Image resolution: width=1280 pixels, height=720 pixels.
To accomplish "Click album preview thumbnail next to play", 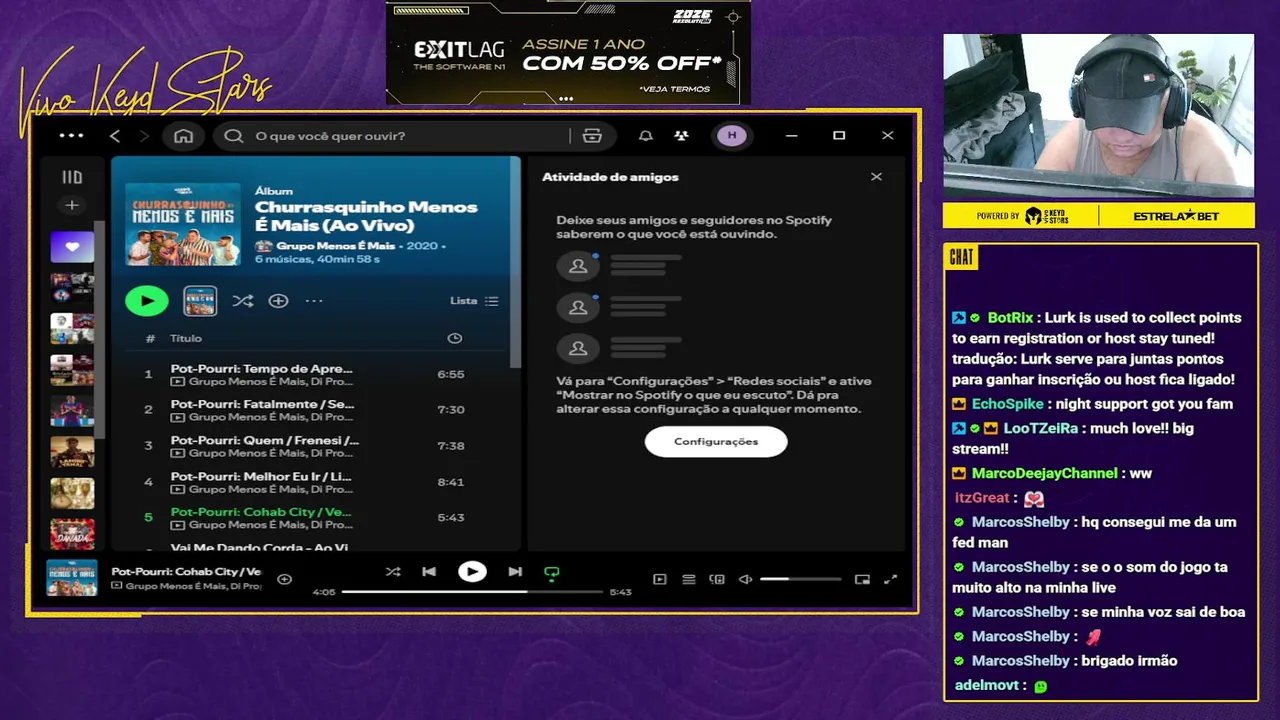I will point(200,300).
